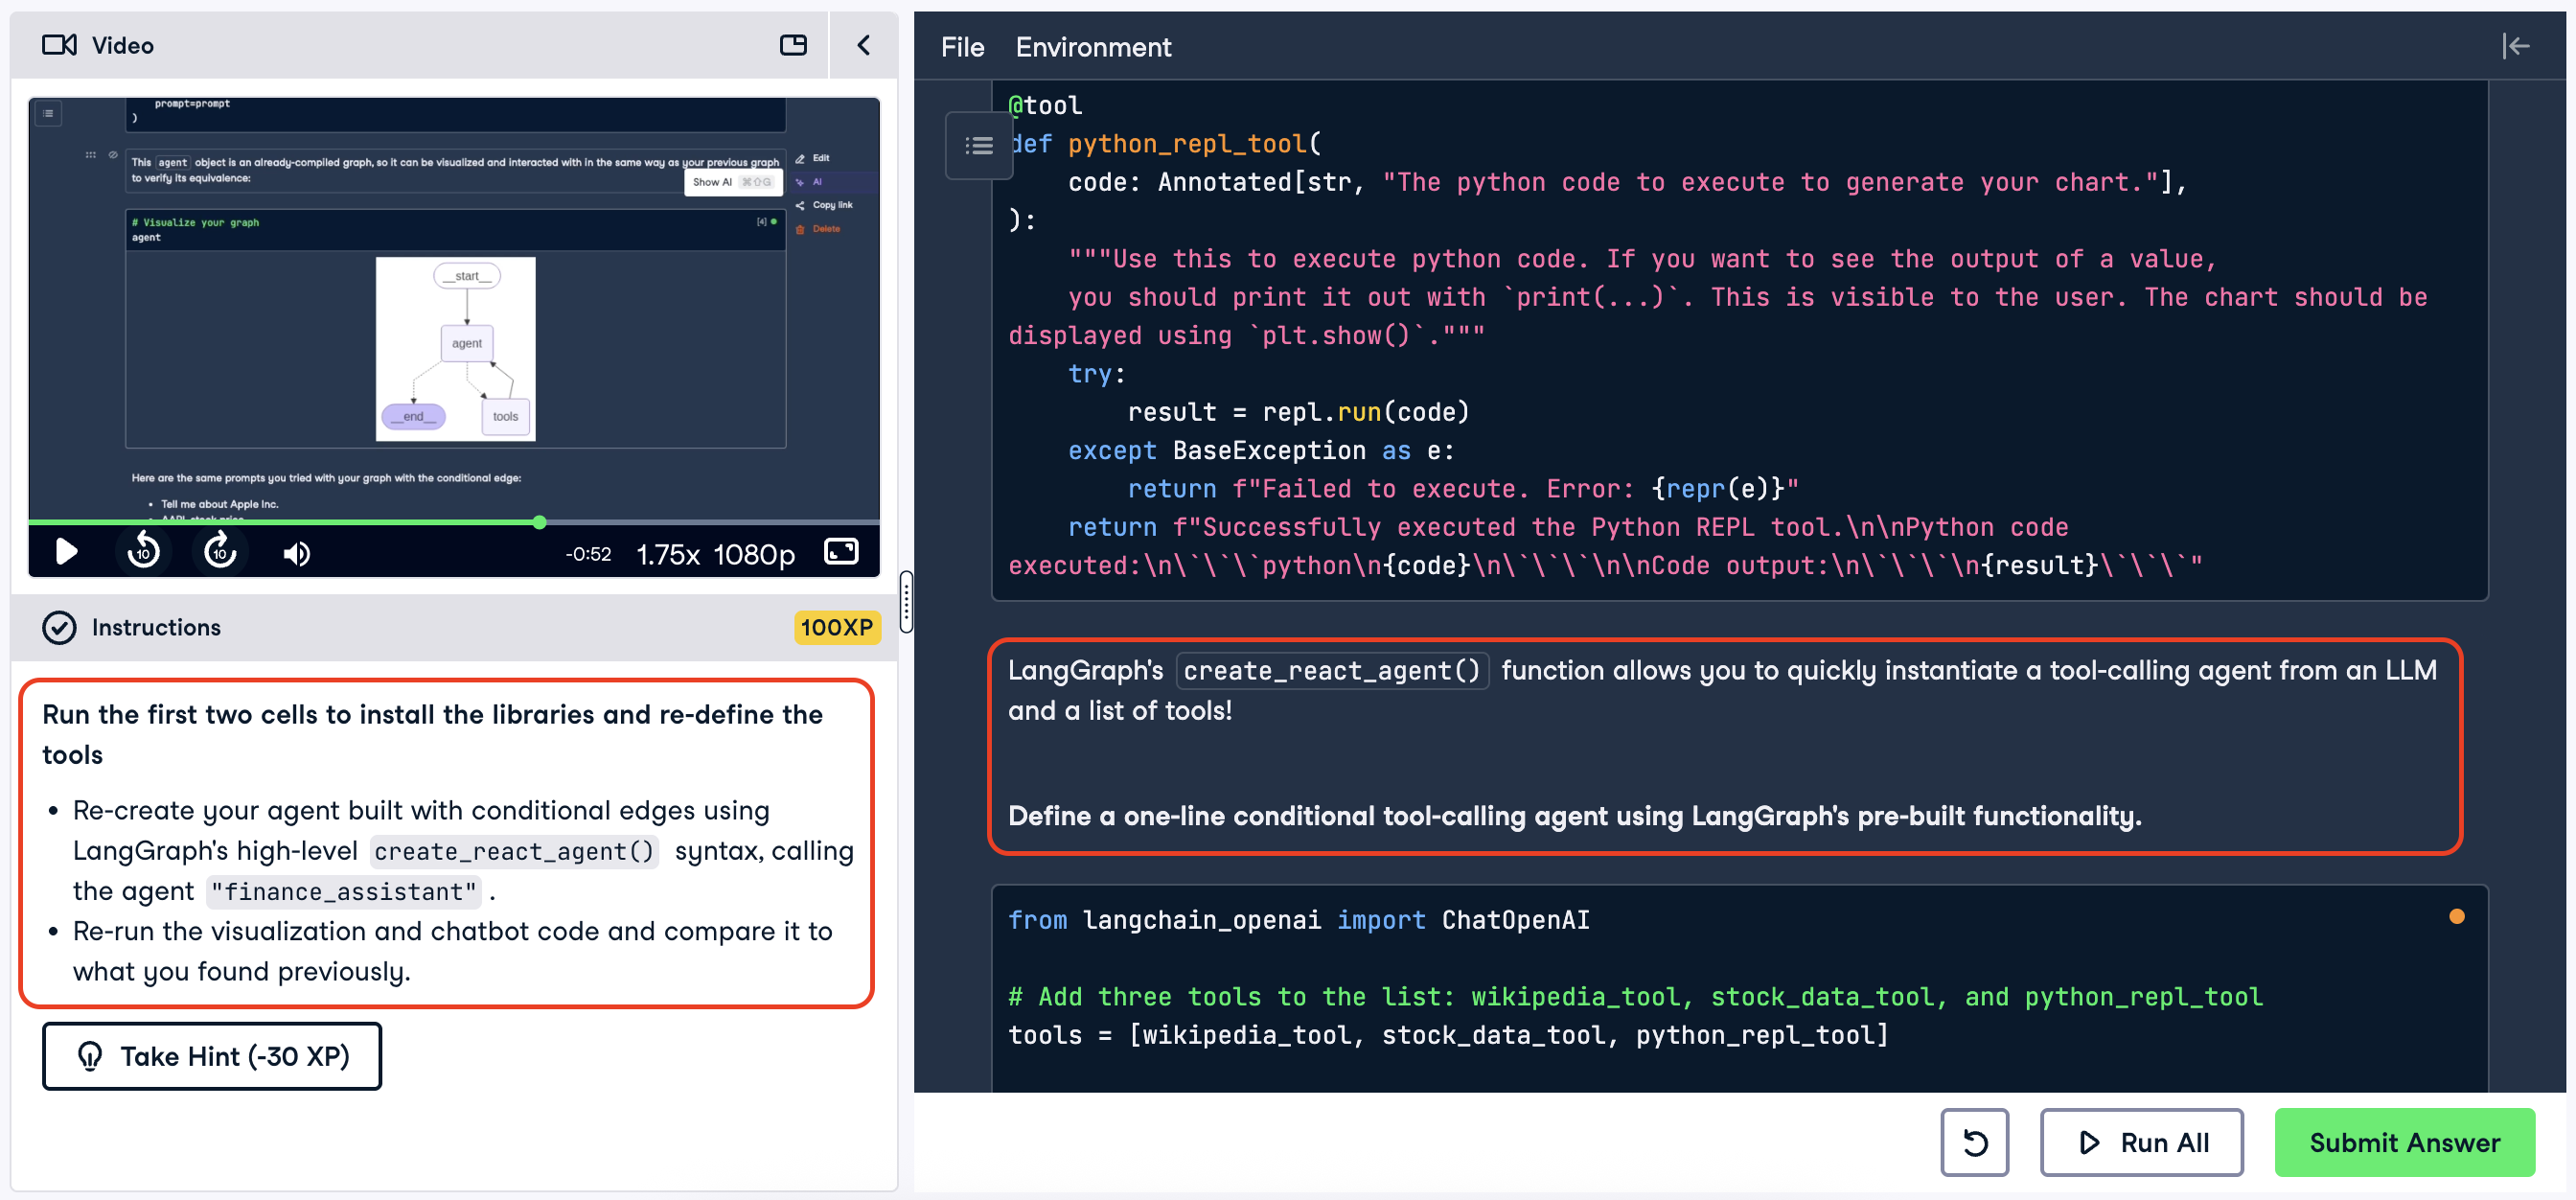Click Run All button
The height and width of the screenshot is (1200, 2576).
click(x=2142, y=1142)
